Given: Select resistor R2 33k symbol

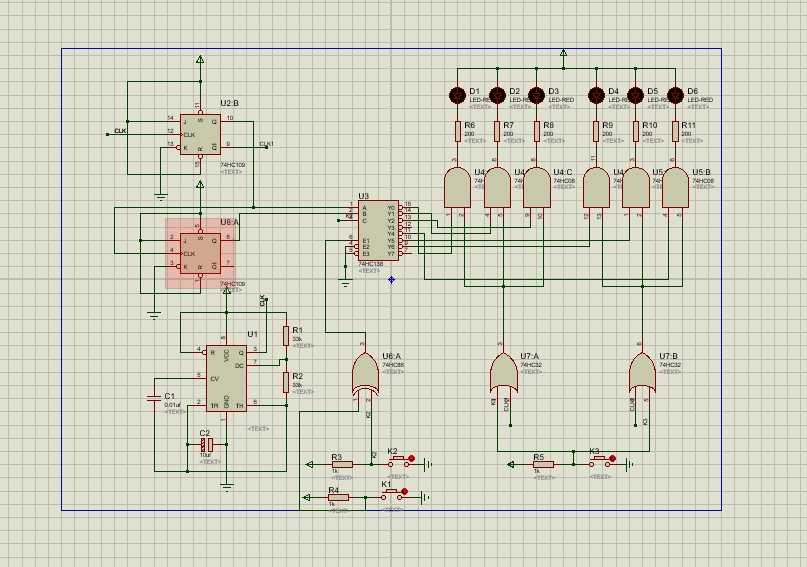Looking at the screenshot, I should click(286, 382).
